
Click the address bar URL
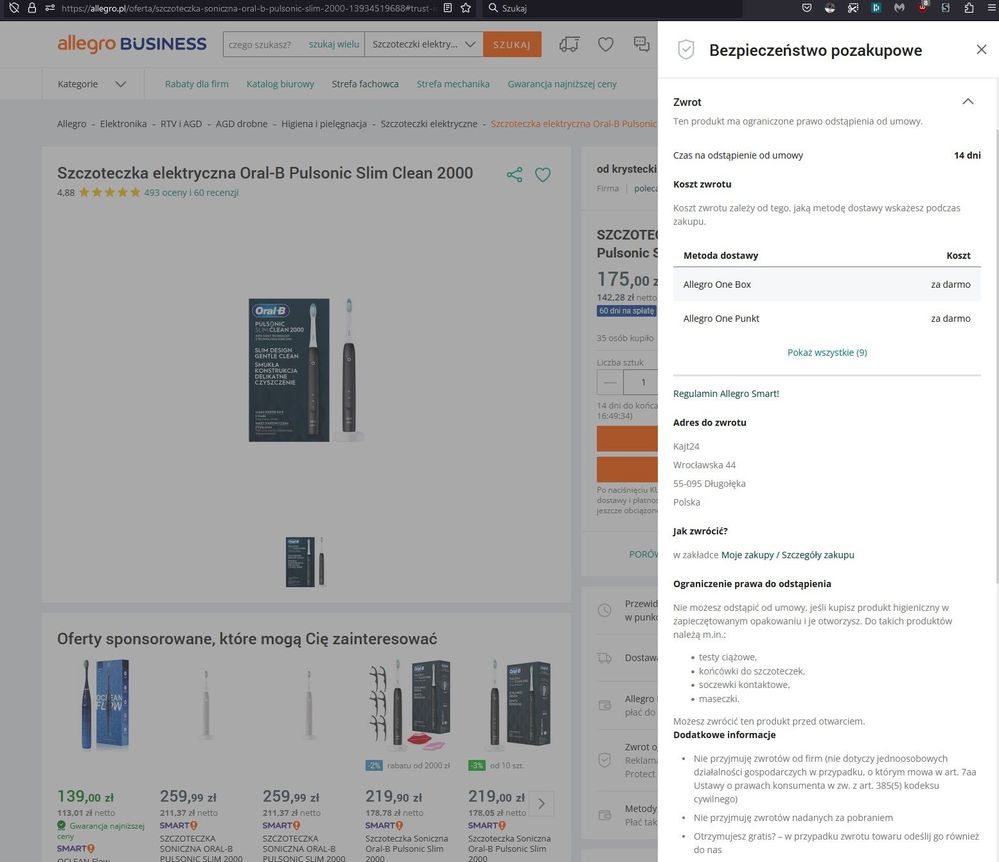(246, 8)
